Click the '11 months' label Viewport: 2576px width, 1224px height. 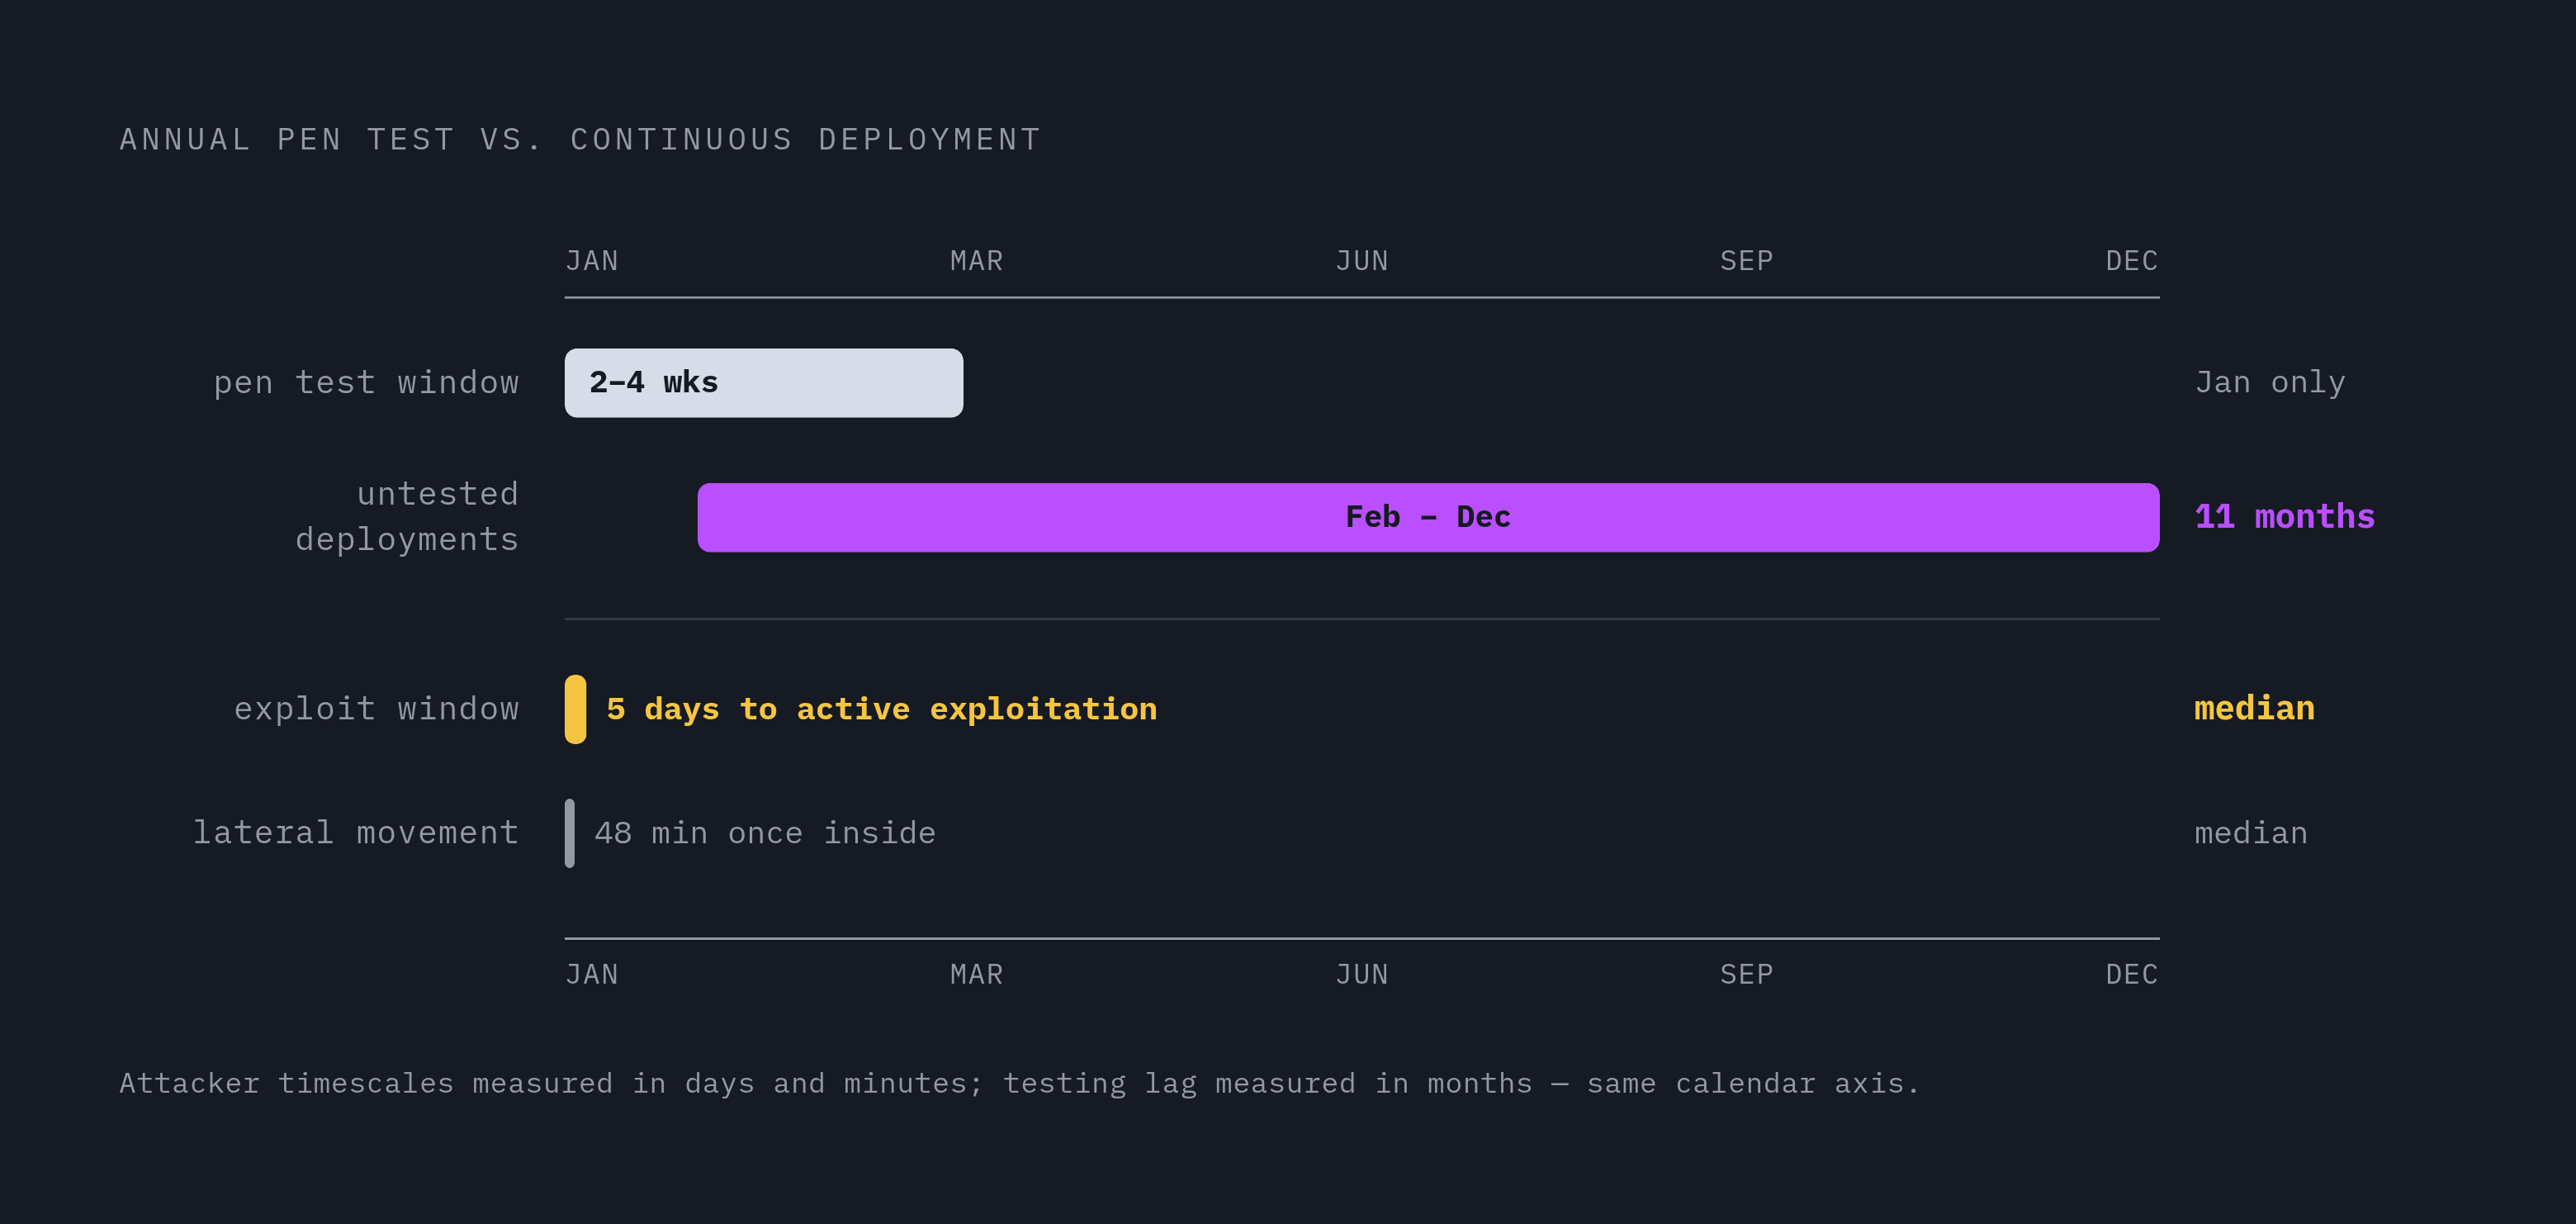[2284, 517]
